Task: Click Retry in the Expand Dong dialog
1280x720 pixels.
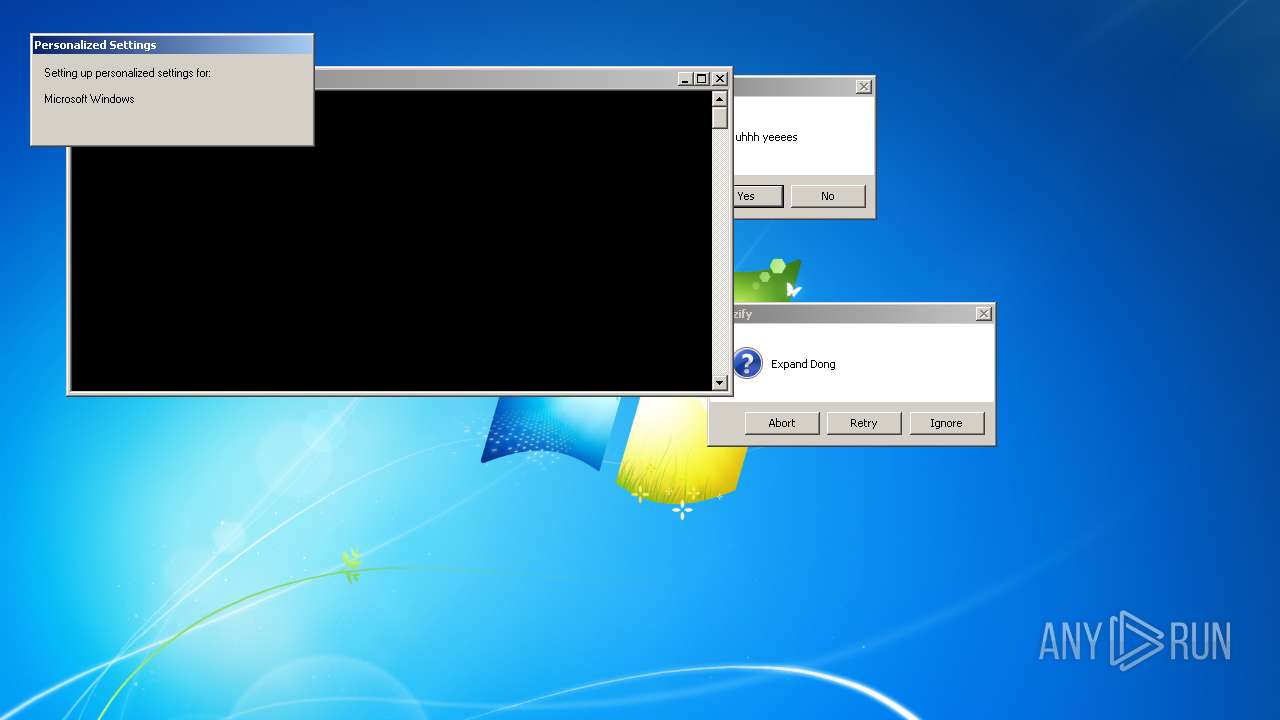Action: [864, 423]
